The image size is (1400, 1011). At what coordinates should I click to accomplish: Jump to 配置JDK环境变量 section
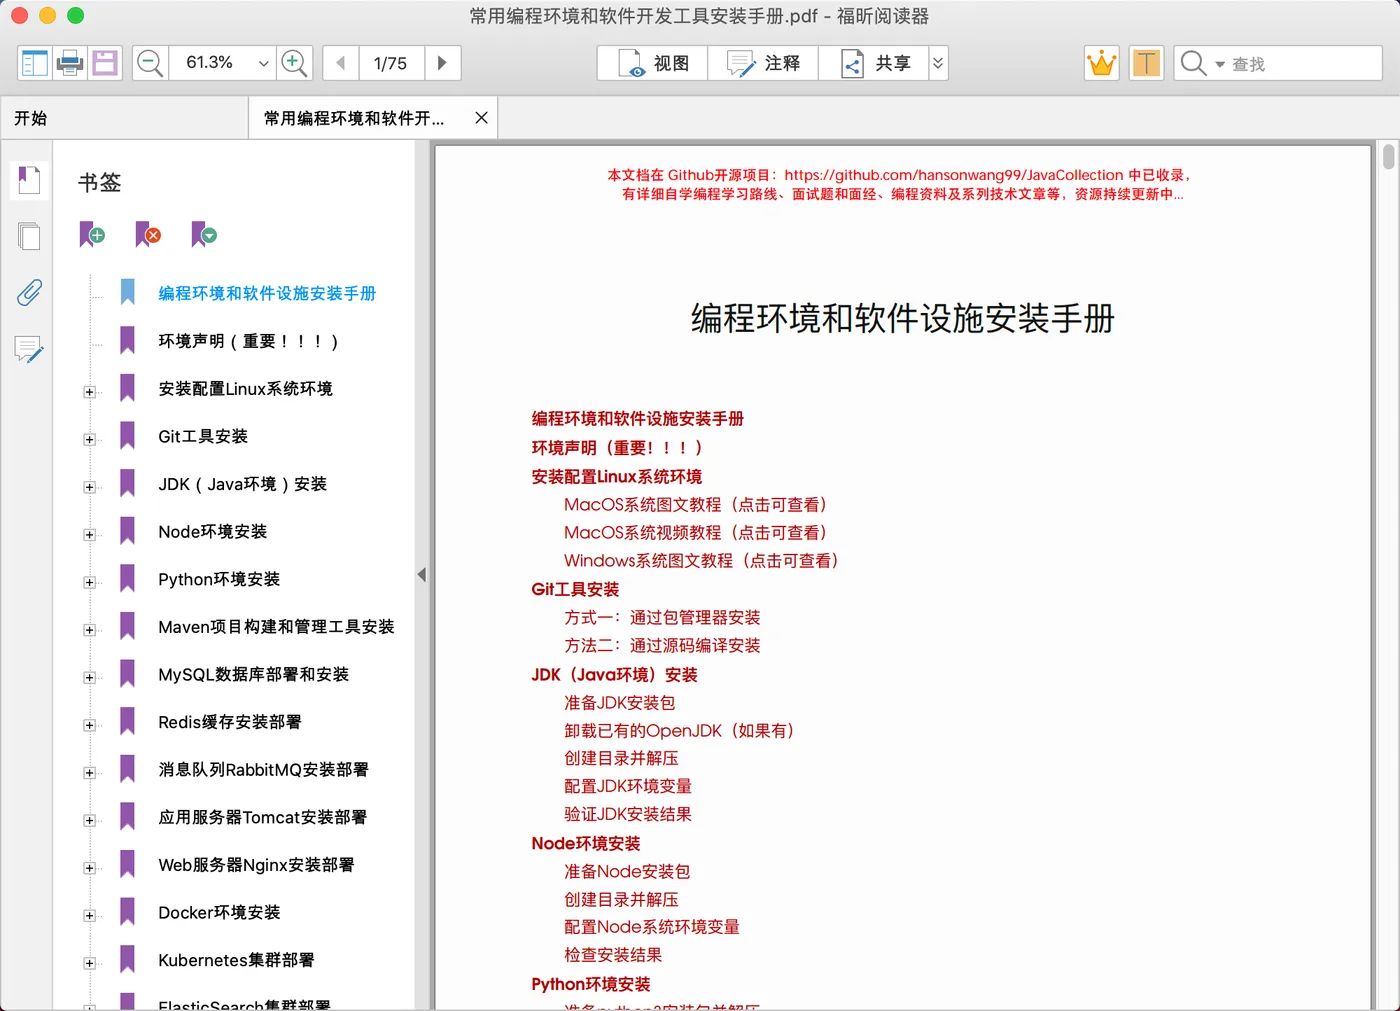click(x=628, y=787)
